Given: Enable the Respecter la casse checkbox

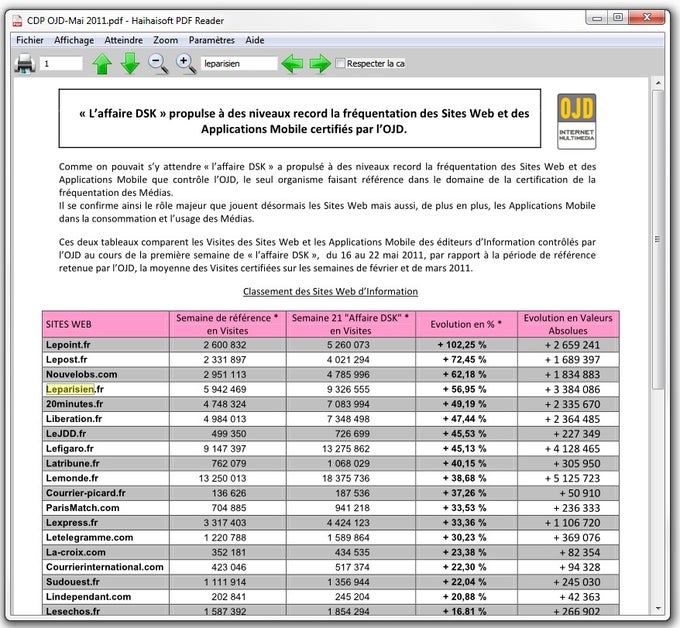Looking at the screenshot, I should 340,63.
